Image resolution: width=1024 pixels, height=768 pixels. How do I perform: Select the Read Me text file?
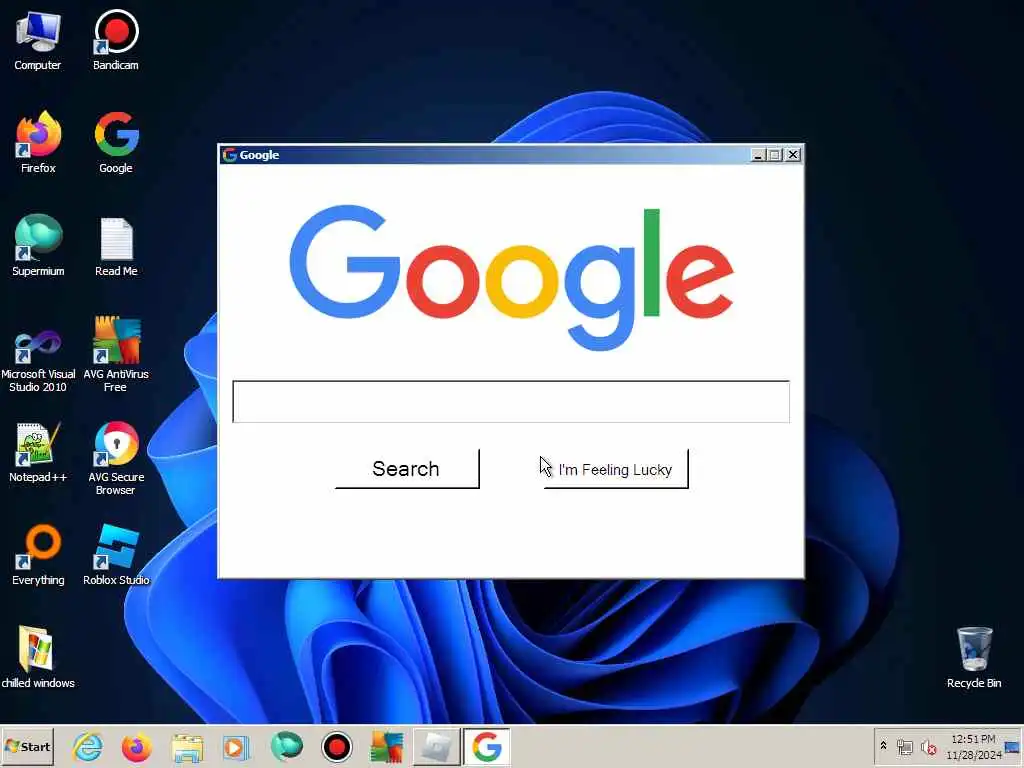[x=116, y=247]
